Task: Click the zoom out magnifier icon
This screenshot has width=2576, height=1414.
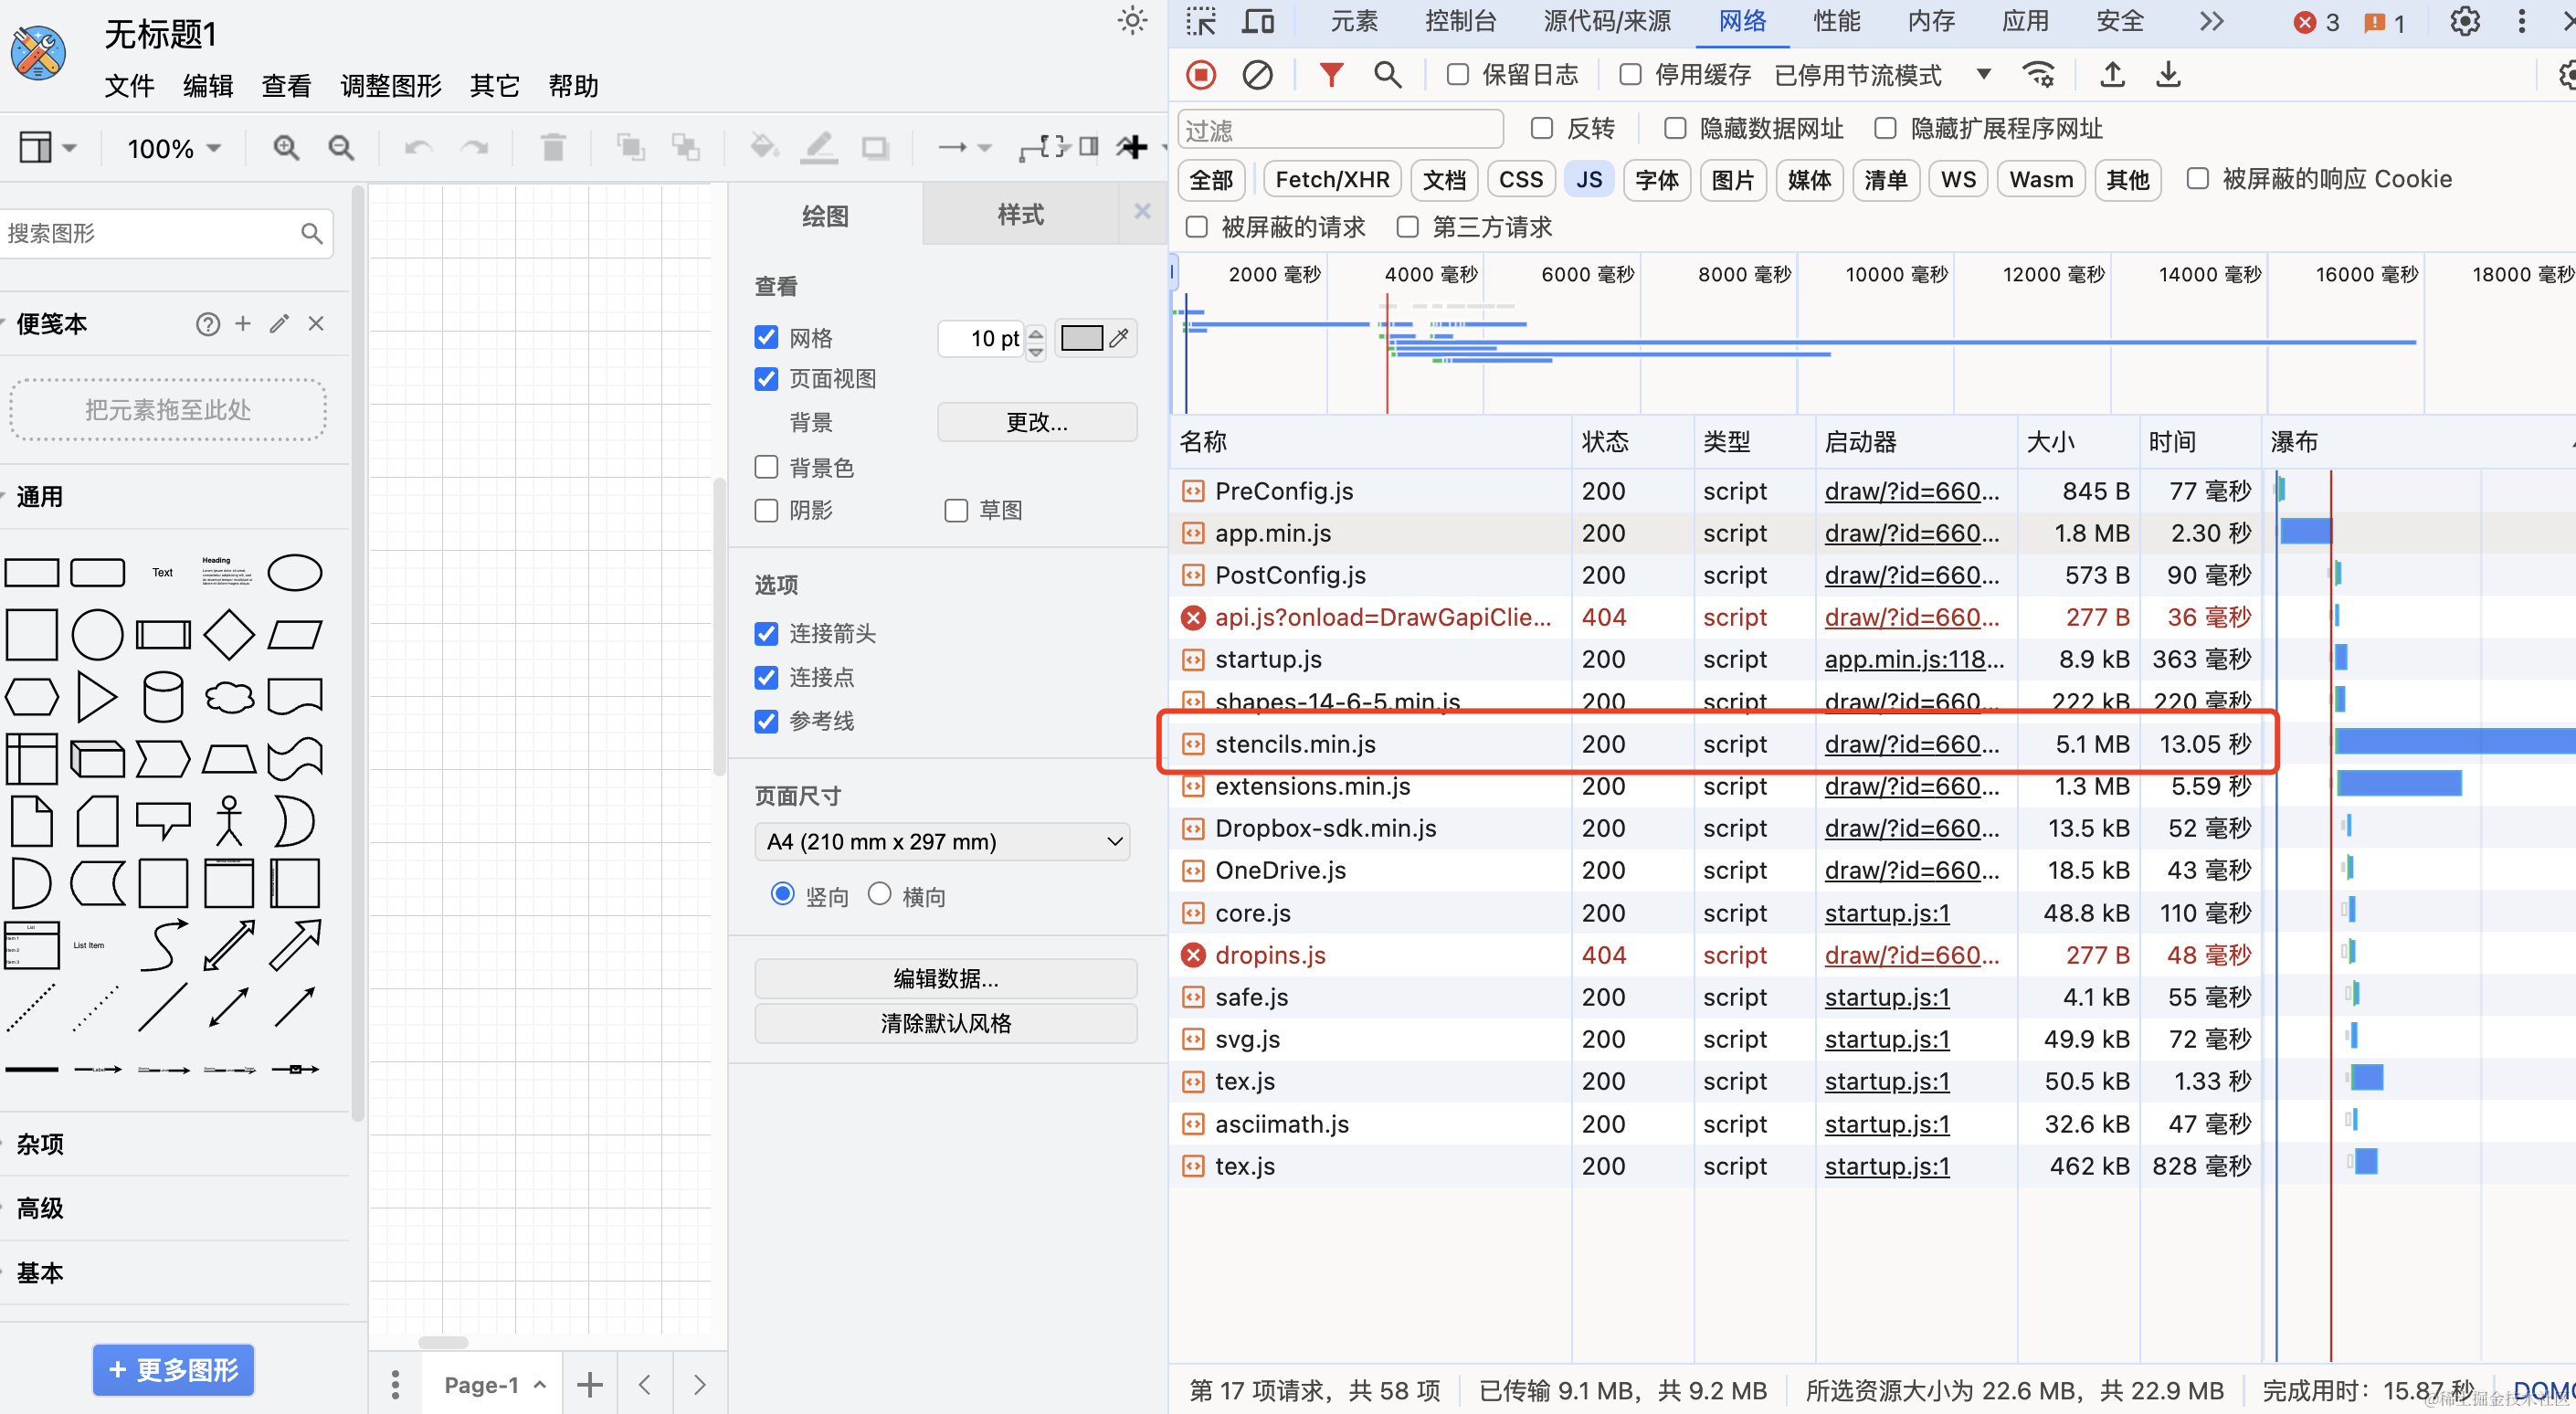Action: point(341,148)
